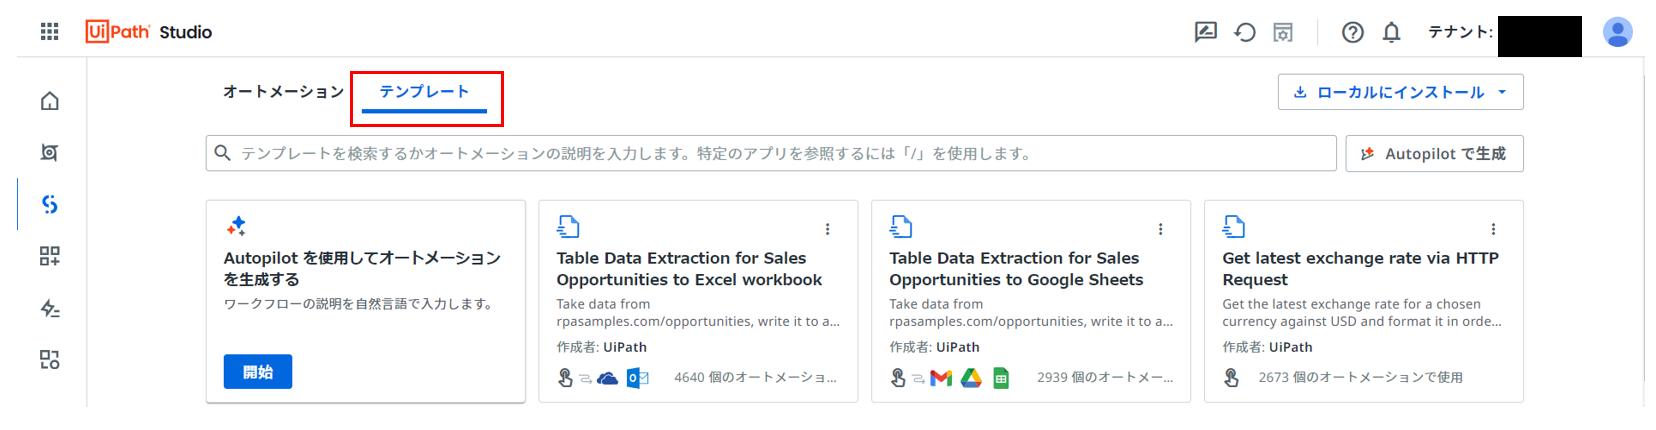The height and width of the screenshot is (430, 1656).
Task: Select the テンプレート tab
Action: (x=424, y=92)
